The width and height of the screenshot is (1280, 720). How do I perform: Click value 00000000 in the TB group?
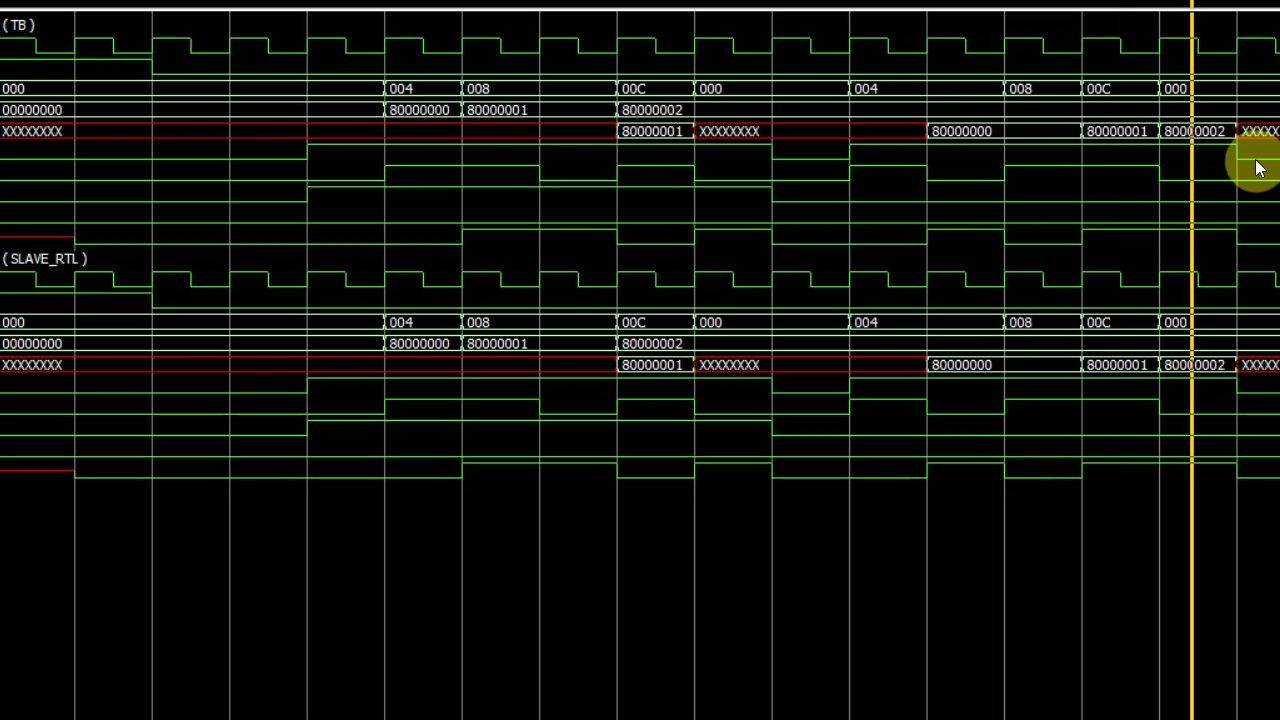[x=32, y=110]
